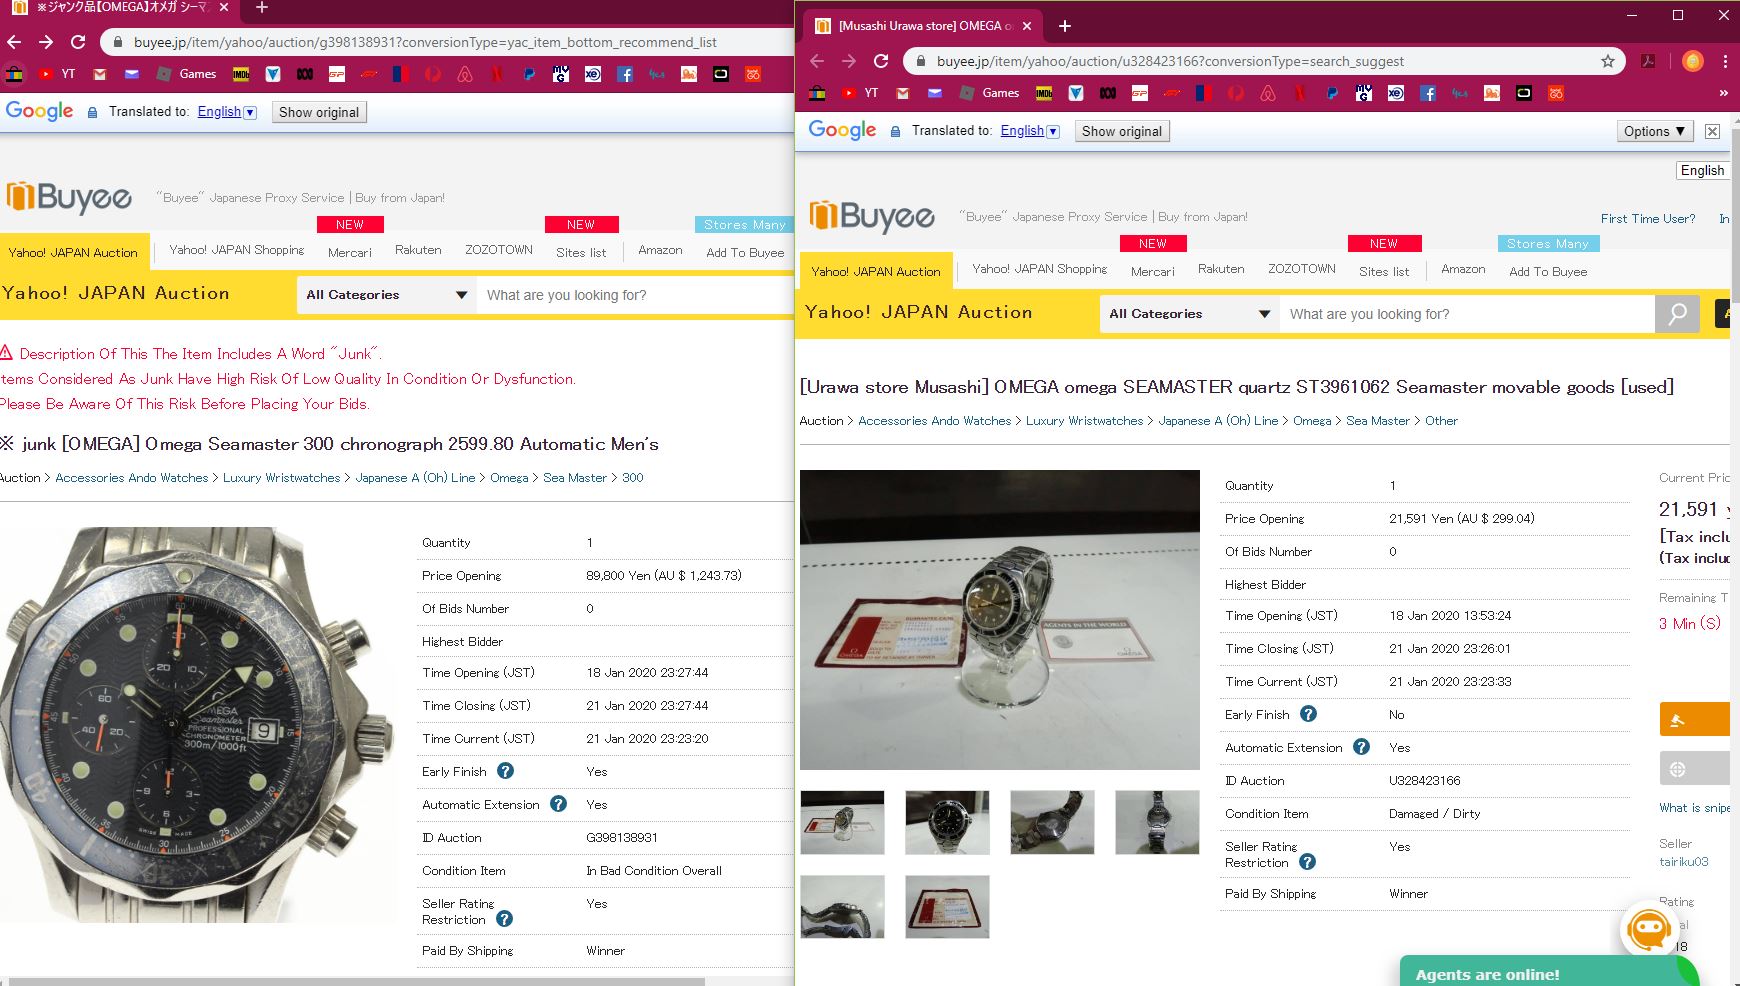
Task: Open the chat support robot icon
Action: click(1649, 930)
